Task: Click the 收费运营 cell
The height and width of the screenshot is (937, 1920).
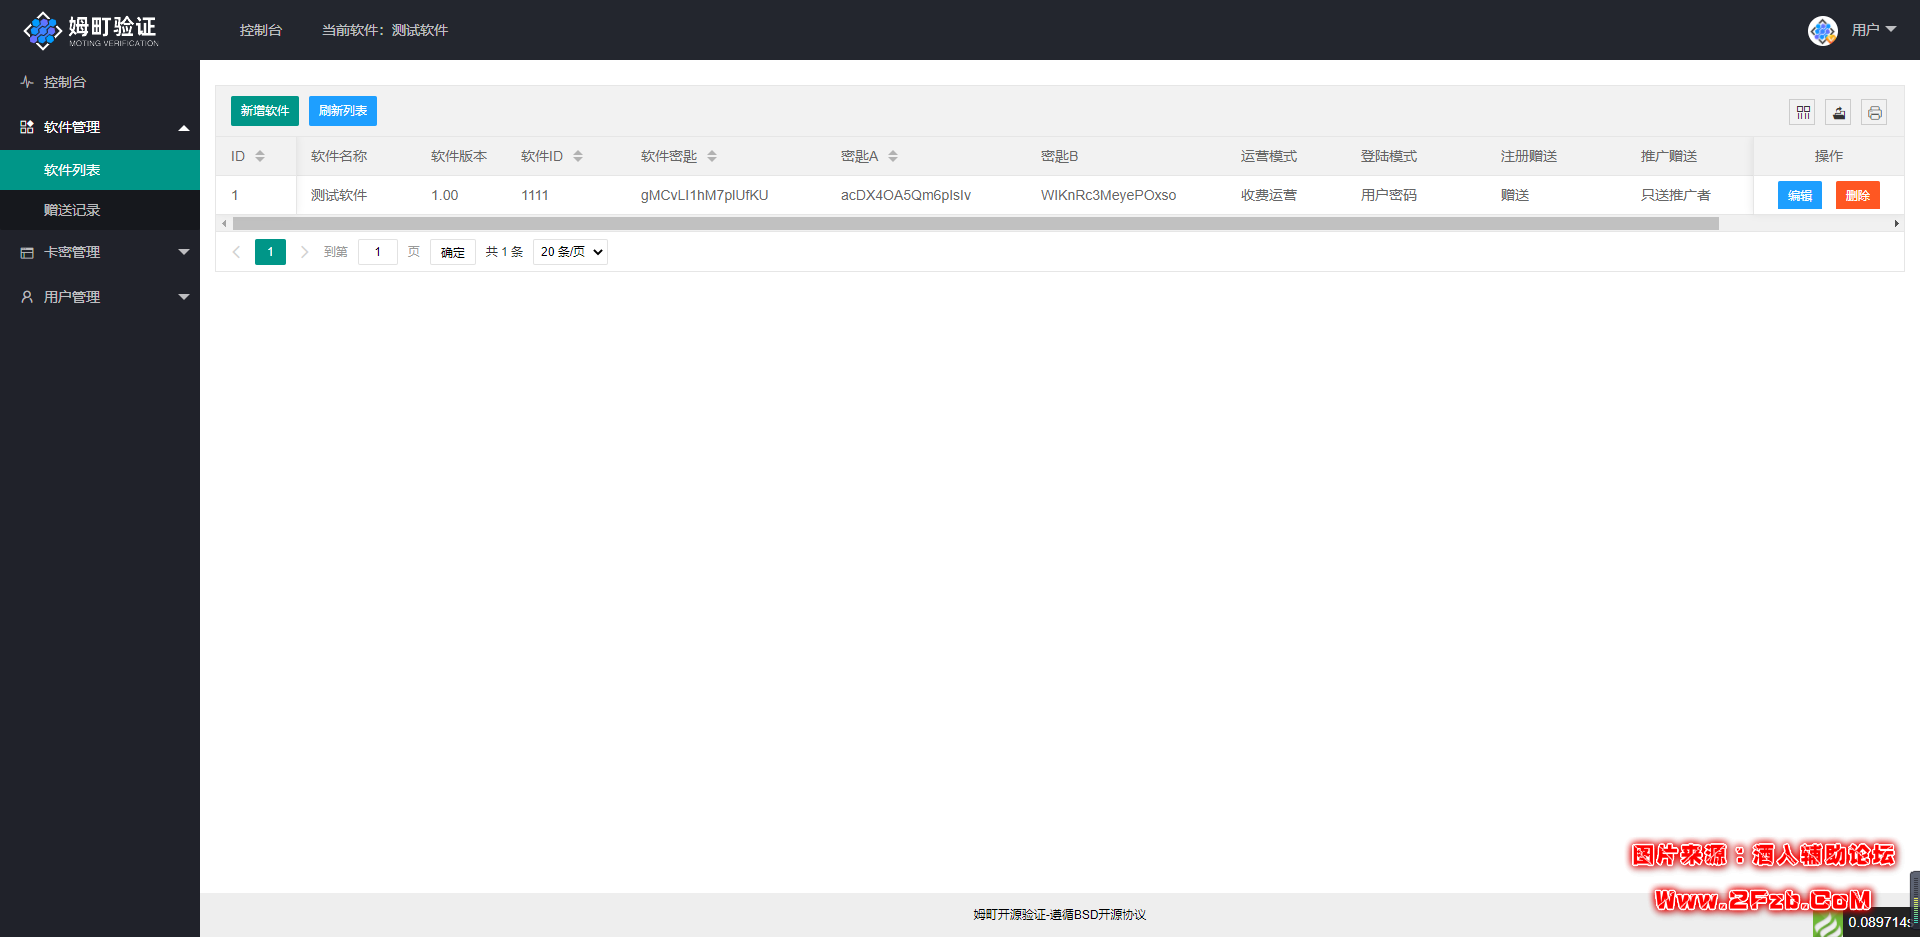Action: pyautogui.click(x=1269, y=195)
